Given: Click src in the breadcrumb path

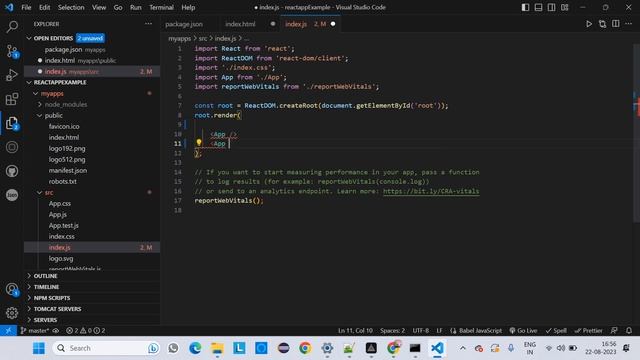Looking at the screenshot, I should (x=203, y=38).
